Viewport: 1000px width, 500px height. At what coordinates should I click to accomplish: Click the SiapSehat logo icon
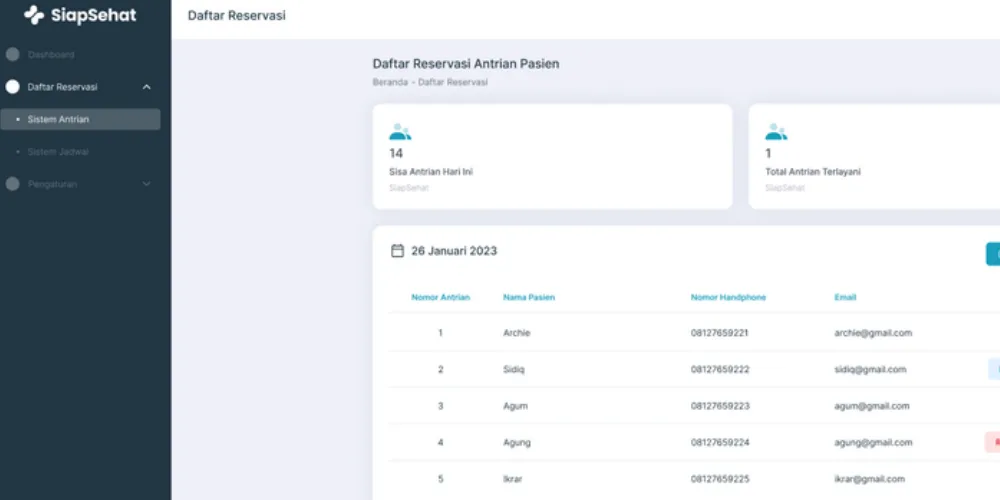[34, 15]
